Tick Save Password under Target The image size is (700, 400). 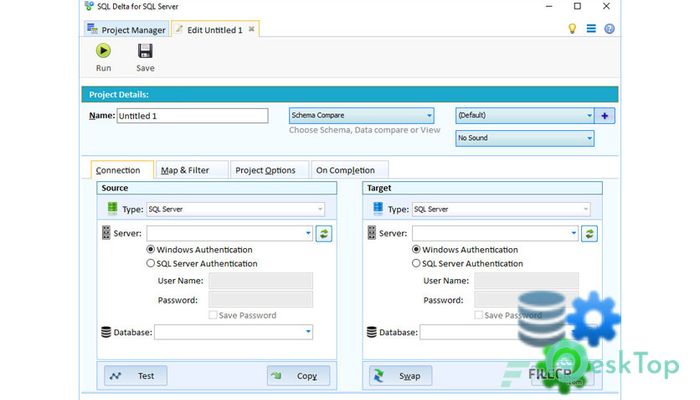(479, 315)
